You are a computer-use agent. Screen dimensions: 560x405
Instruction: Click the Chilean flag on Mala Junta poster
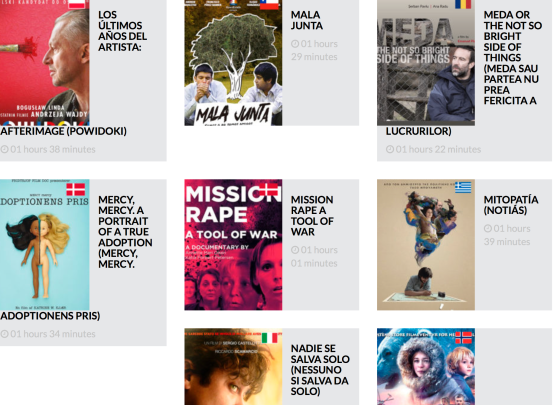pyautogui.click(x=269, y=4)
